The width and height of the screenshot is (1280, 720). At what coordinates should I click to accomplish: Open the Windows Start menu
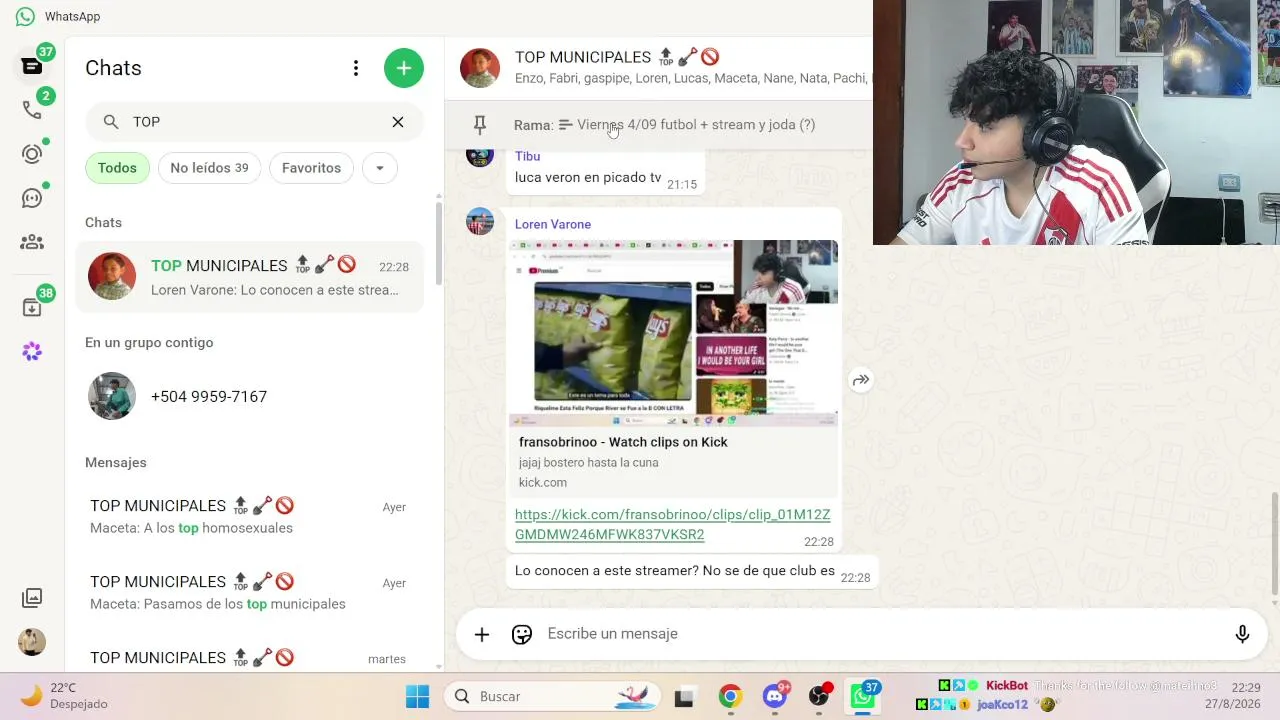click(x=418, y=697)
